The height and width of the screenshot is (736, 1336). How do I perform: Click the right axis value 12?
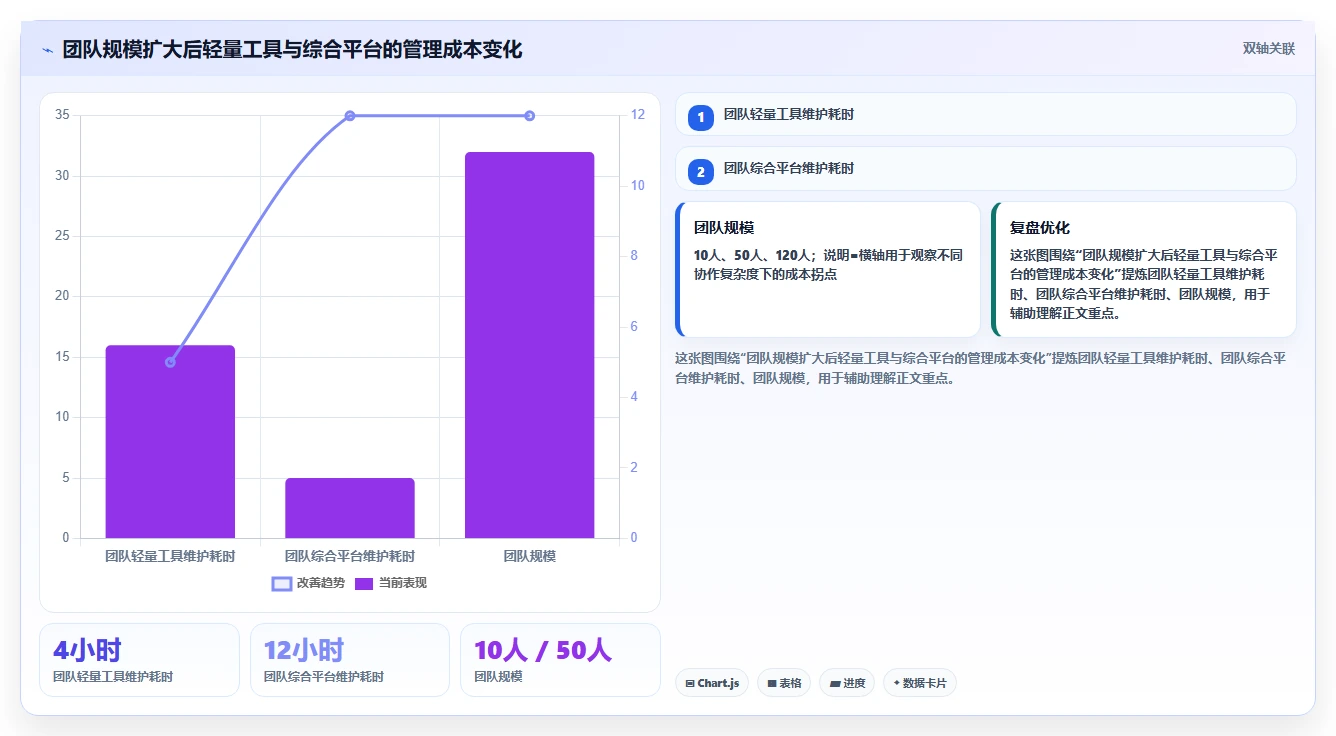point(638,115)
